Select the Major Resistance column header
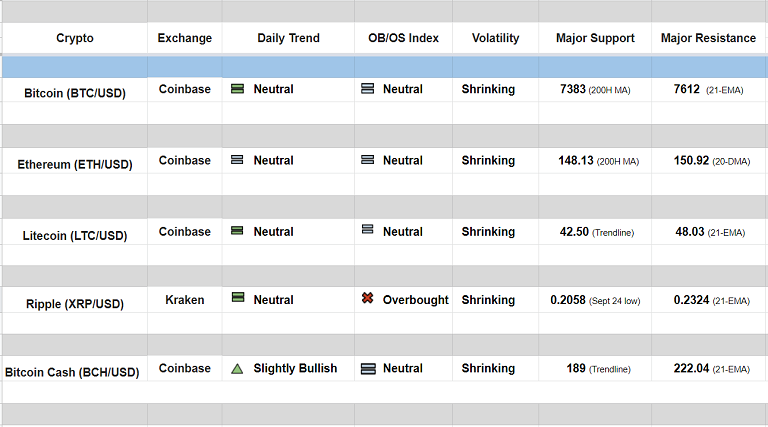Image resolution: width=768 pixels, height=427 pixels. pos(708,38)
